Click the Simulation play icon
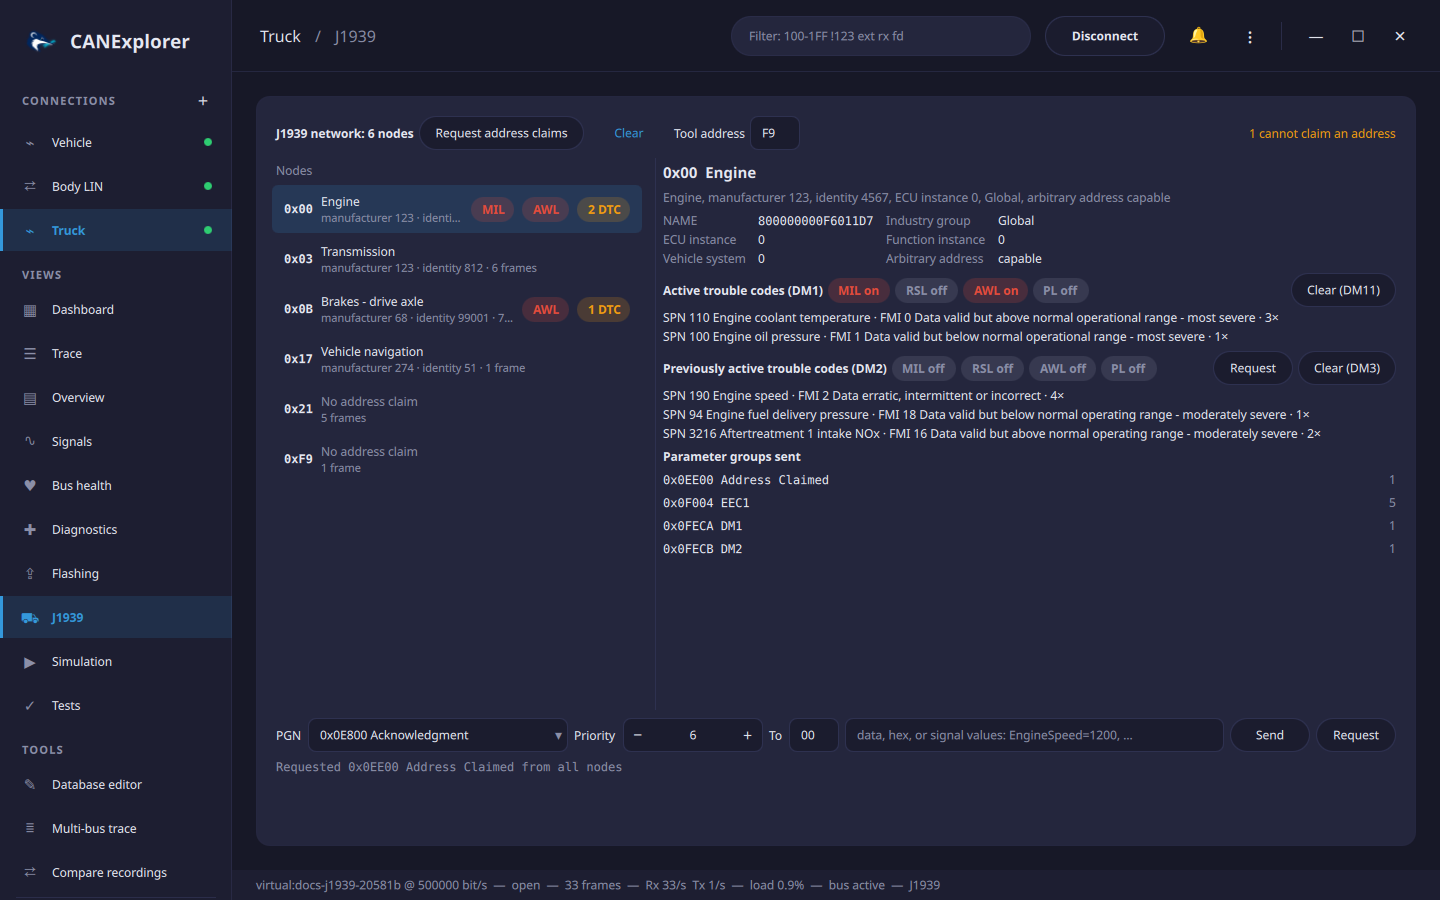Viewport: 1440px width, 900px height. [30, 662]
